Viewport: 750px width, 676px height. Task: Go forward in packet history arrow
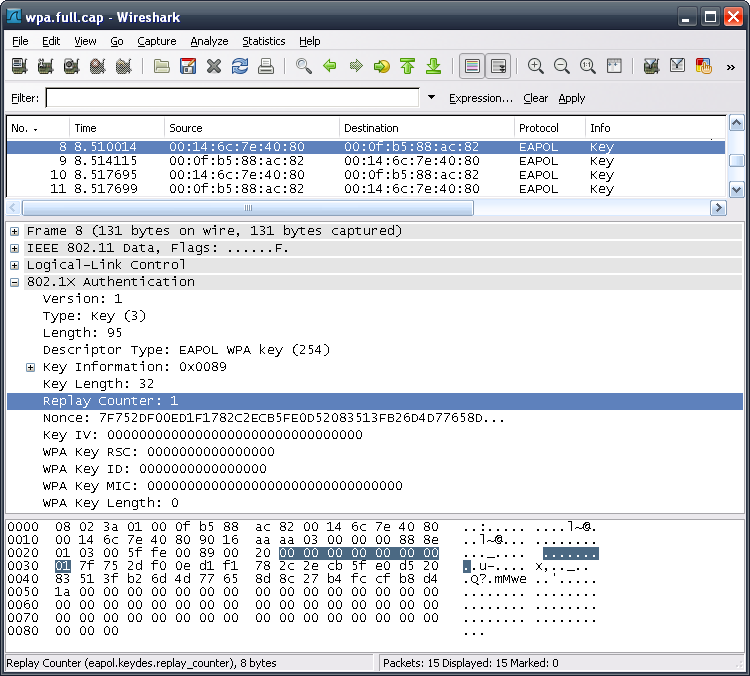(356, 66)
